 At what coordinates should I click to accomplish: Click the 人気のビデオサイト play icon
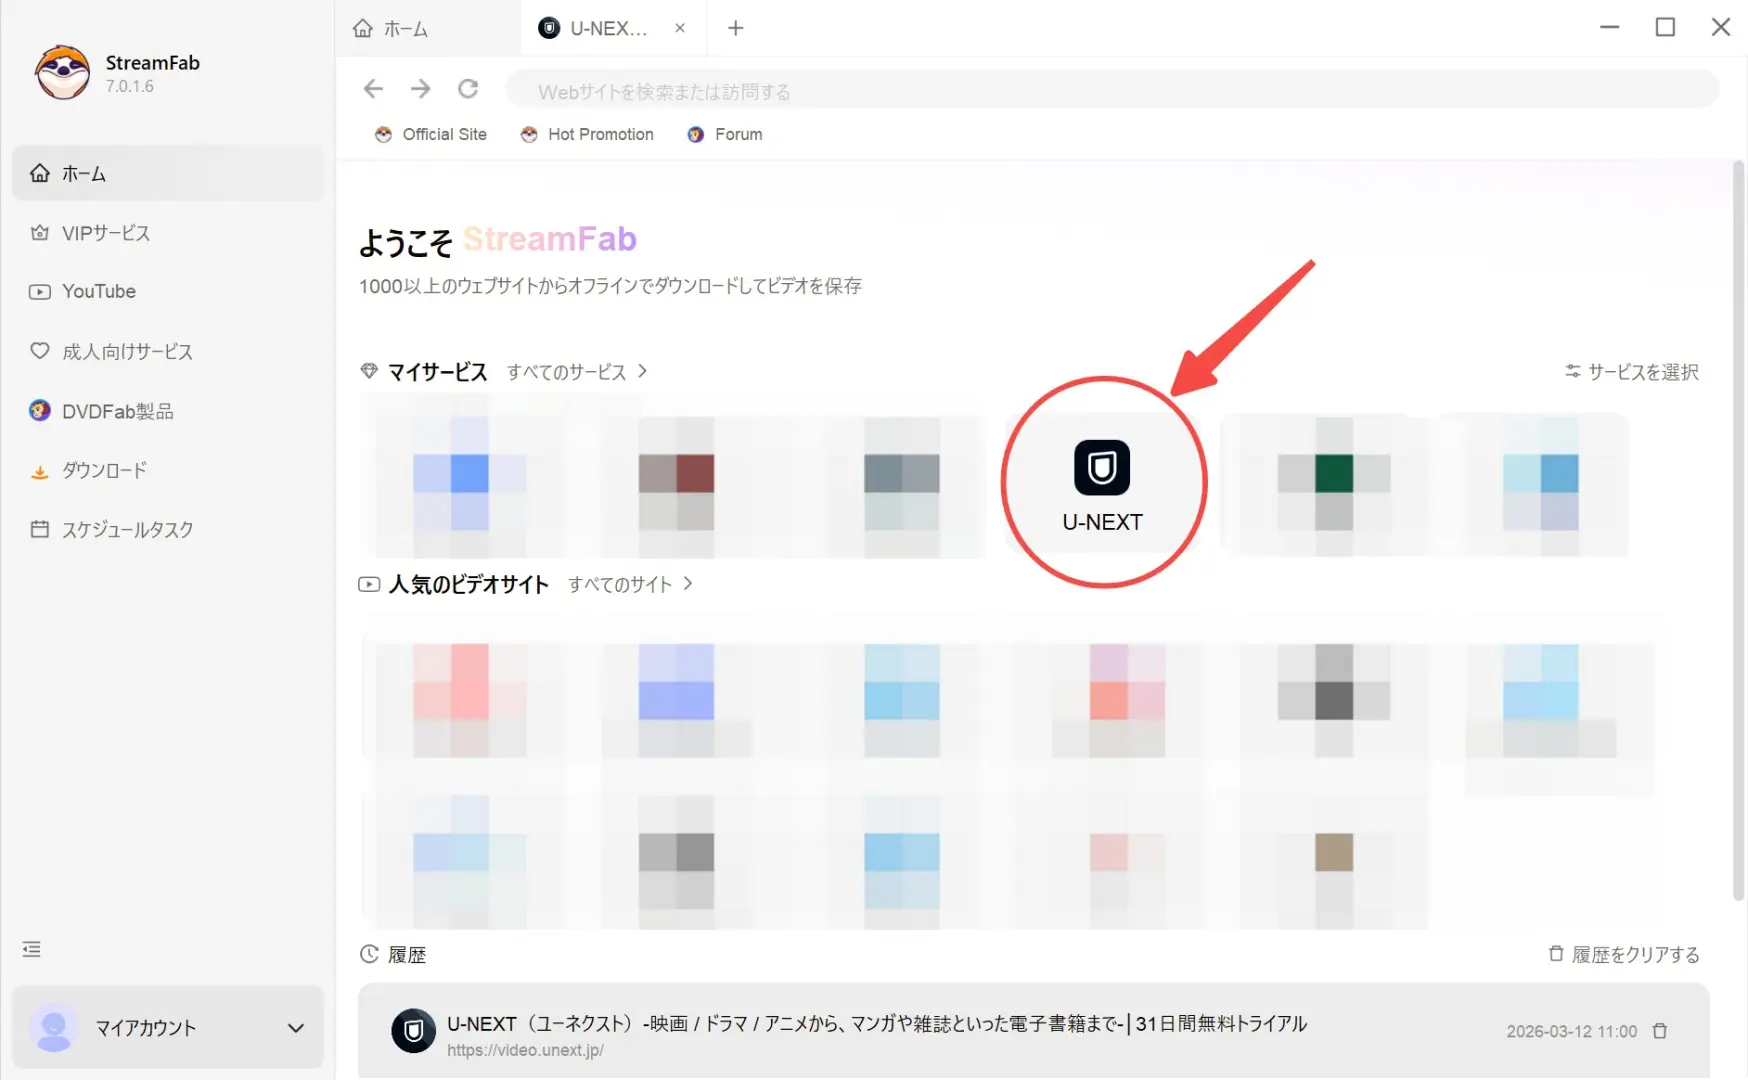pyautogui.click(x=369, y=584)
